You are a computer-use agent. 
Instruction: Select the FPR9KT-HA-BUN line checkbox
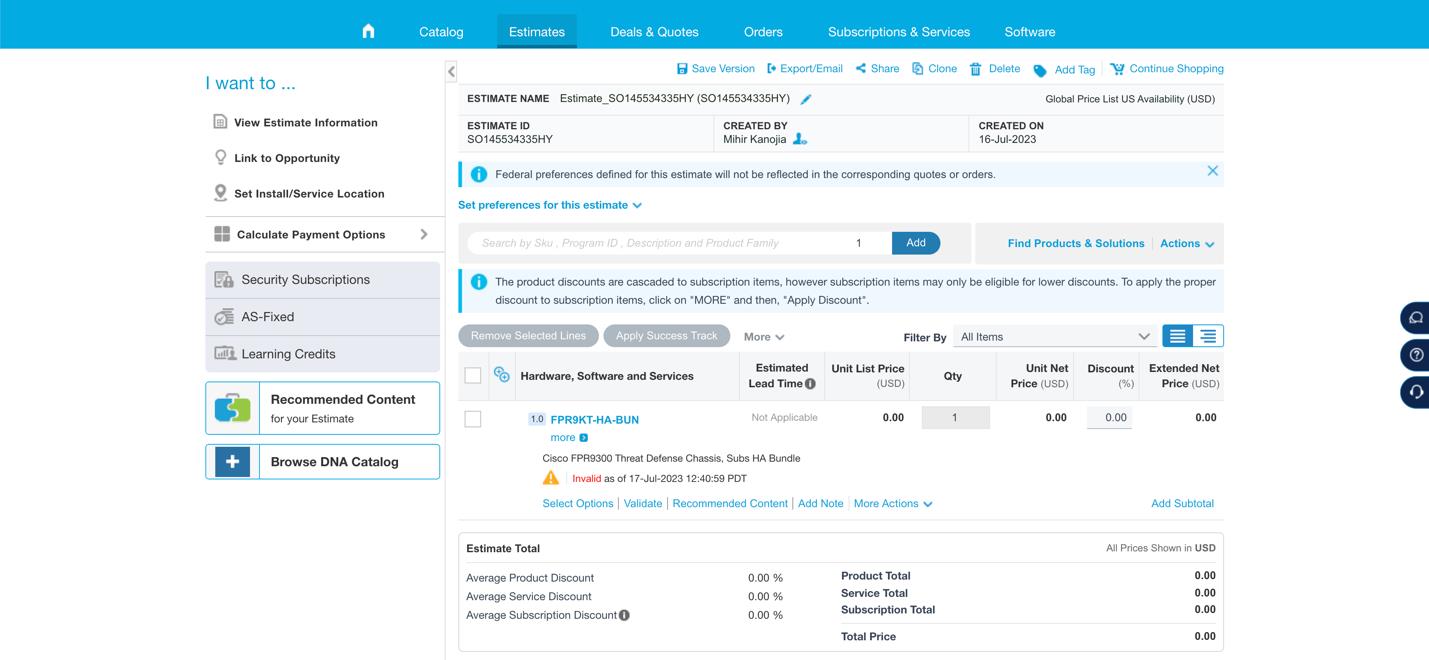[x=473, y=419]
